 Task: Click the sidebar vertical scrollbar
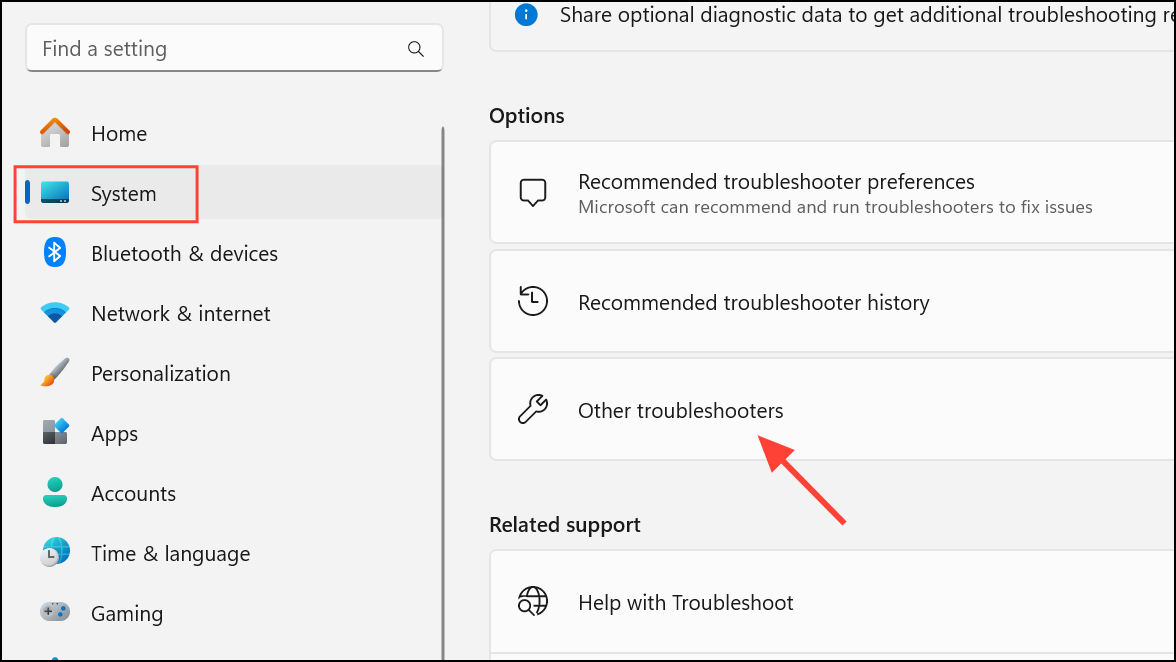(x=442, y=390)
